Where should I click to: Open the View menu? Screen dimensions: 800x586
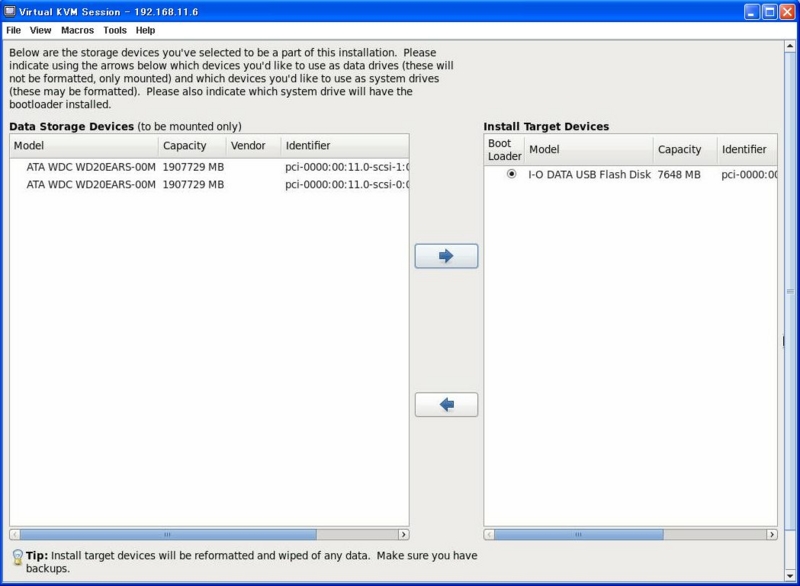[40, 30]
